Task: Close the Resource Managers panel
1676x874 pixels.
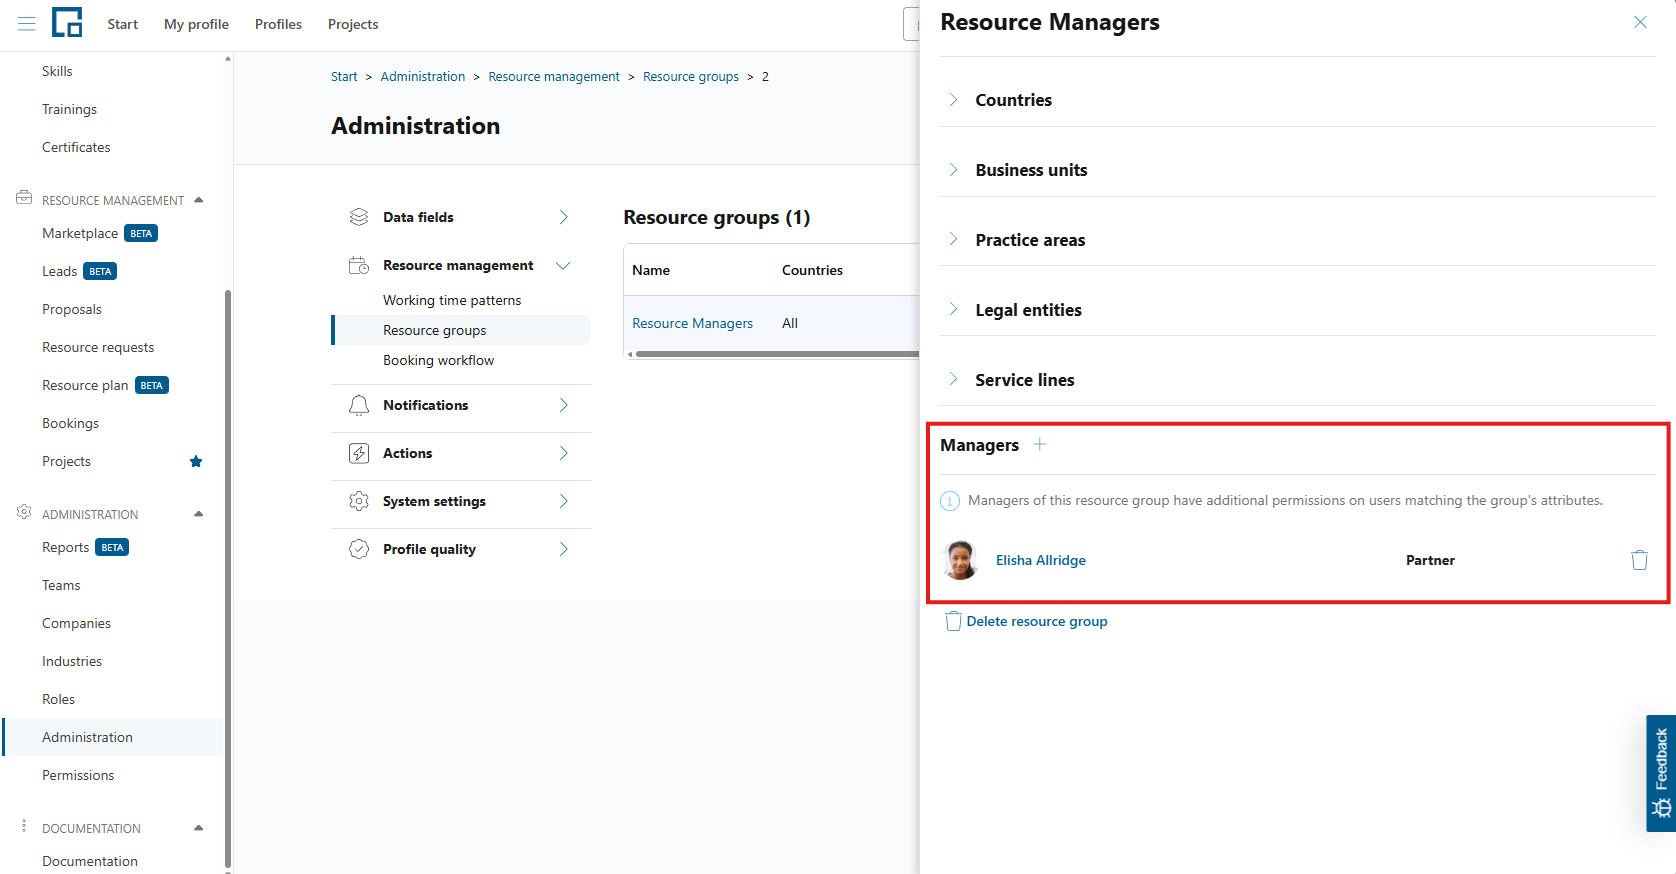Action: click(x=1640, y=22)
